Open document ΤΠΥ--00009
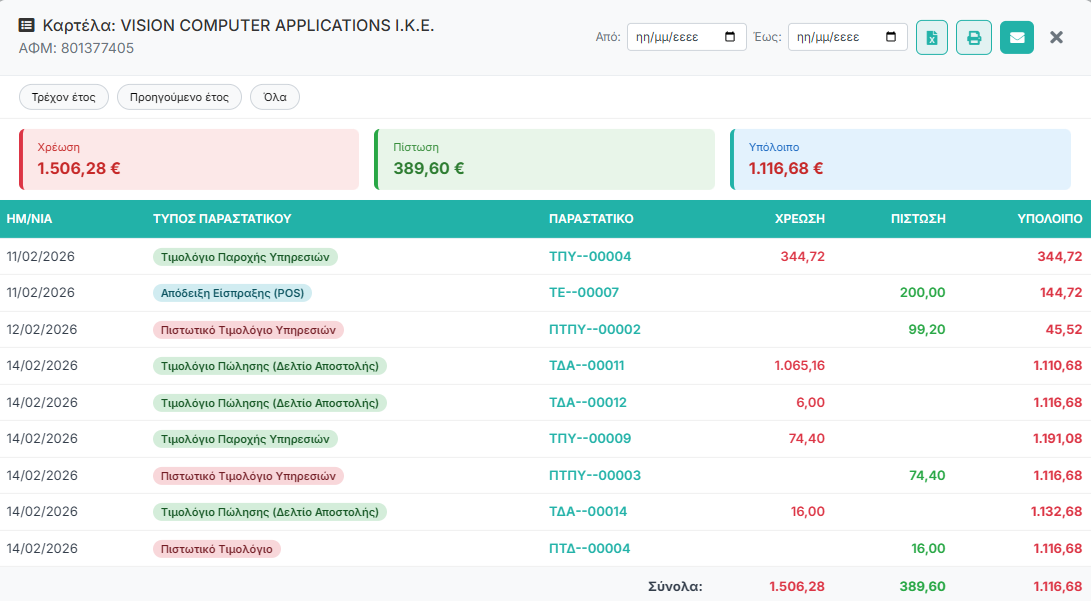Screen dimensions: 1091x601 point(590,439)
